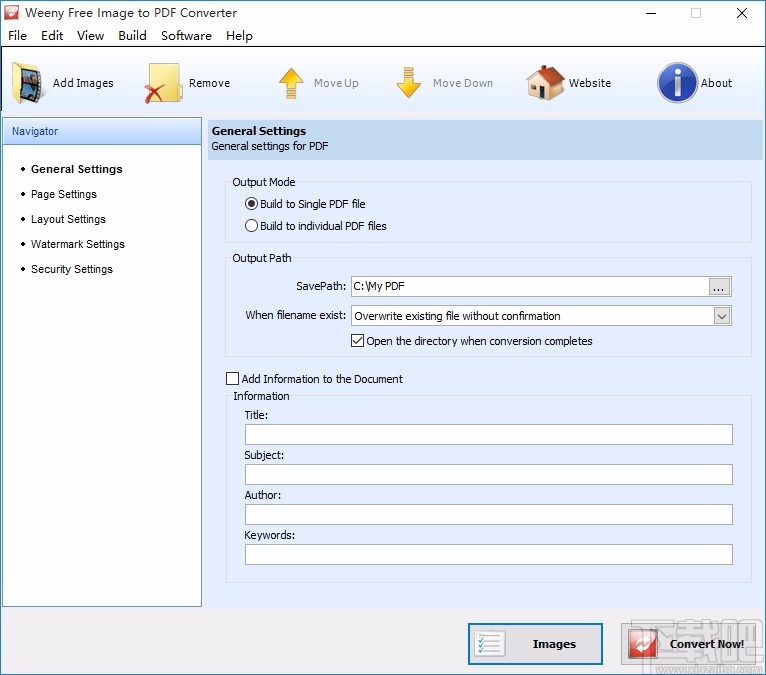
Task: Open the Software menu
Action: (x=187, y=36)
